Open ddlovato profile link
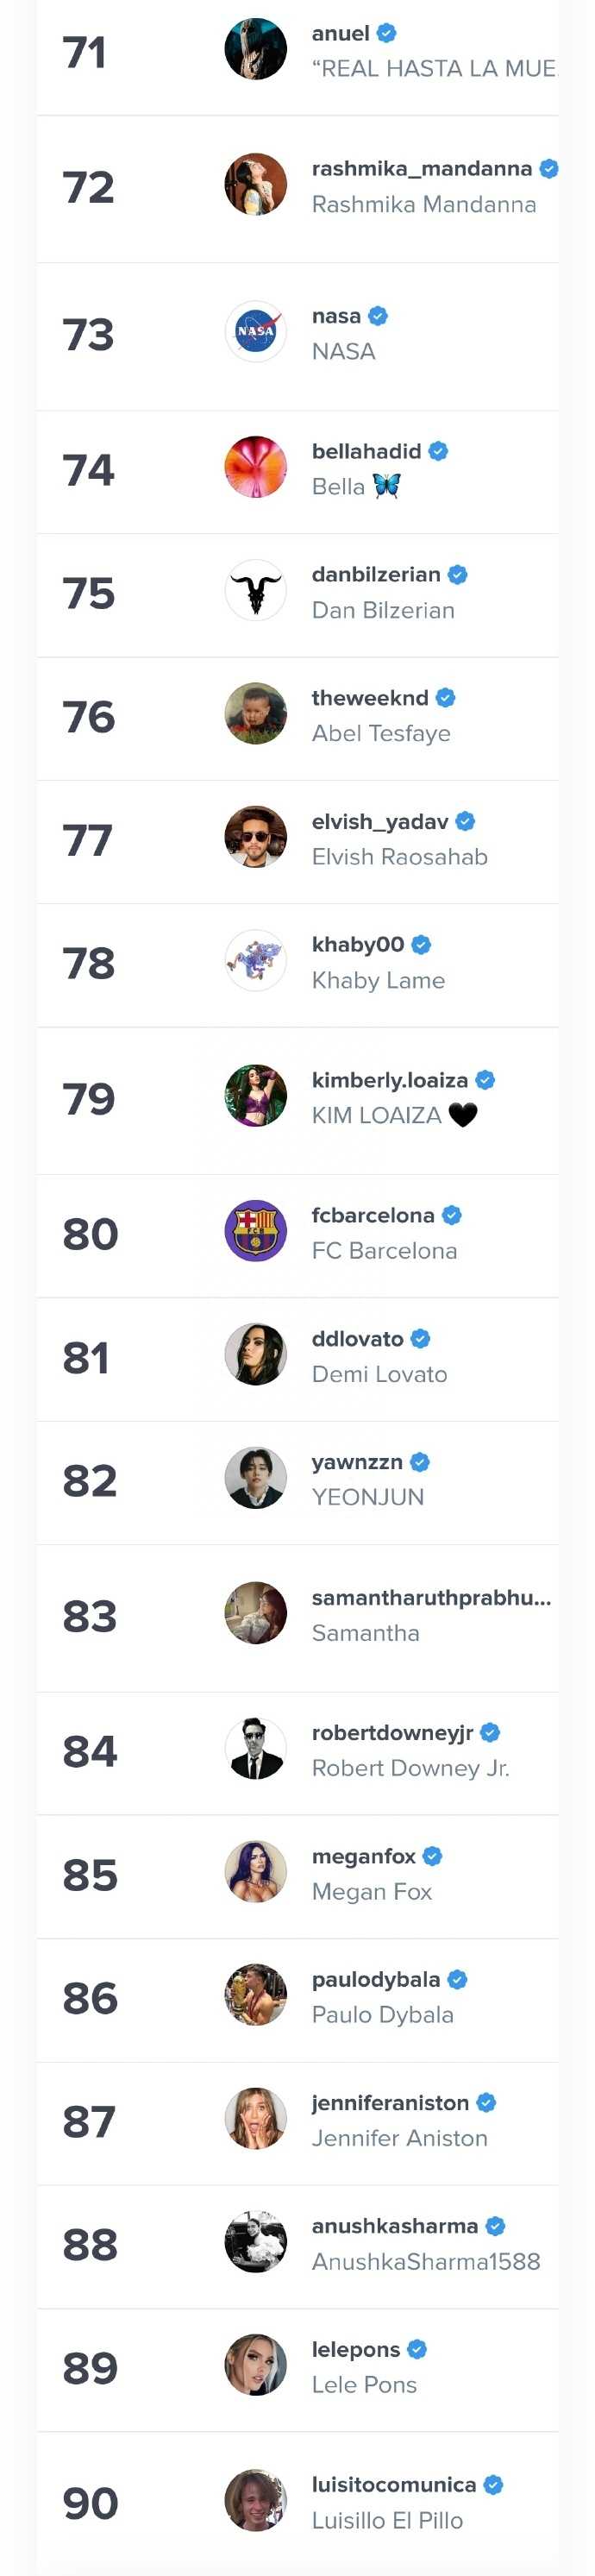Image resolution: width=595 pixels, height=2576 pixels. pos(357,1339)
